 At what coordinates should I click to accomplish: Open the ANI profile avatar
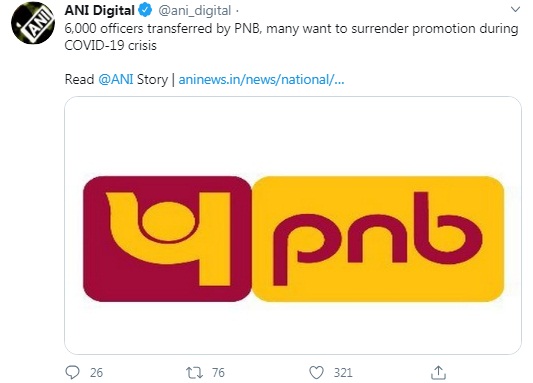33,22
